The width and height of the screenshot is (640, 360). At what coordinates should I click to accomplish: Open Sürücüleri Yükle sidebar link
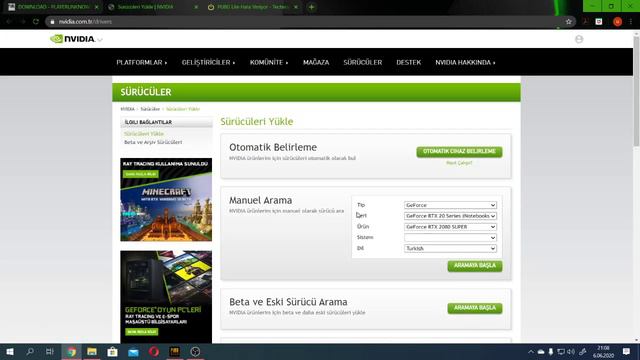(x=144, y=134)
